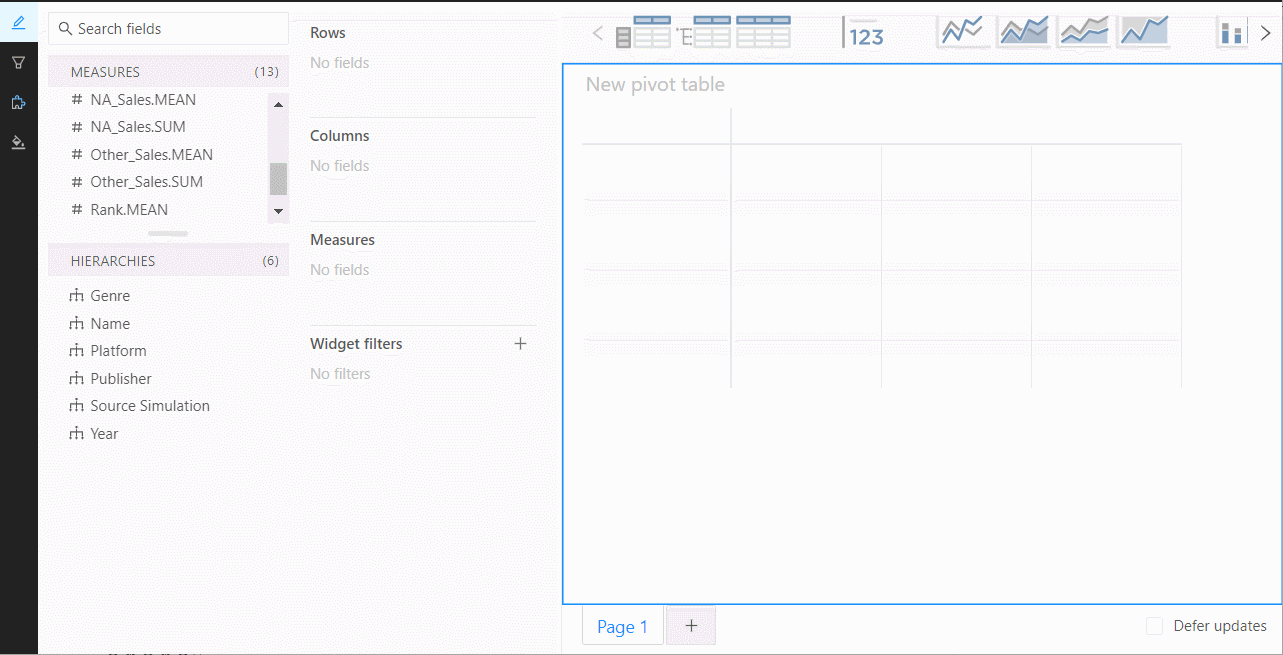Select the Publisher hierarchy
Image resolution: width=1283 pixels, height=655 pixels.
tap(121, 379)
